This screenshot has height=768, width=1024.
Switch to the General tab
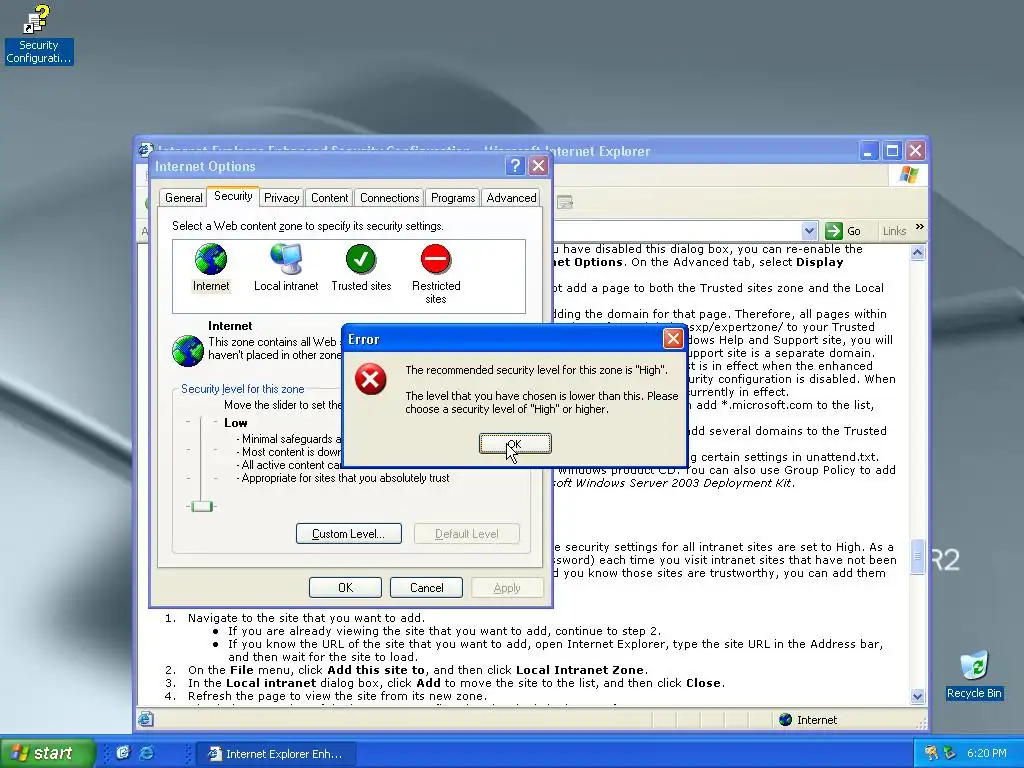tap(184, 198)
